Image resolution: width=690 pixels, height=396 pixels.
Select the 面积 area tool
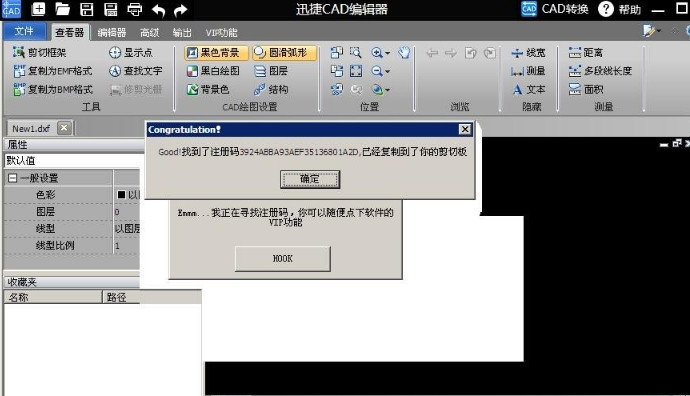click(x=585, y=89)
